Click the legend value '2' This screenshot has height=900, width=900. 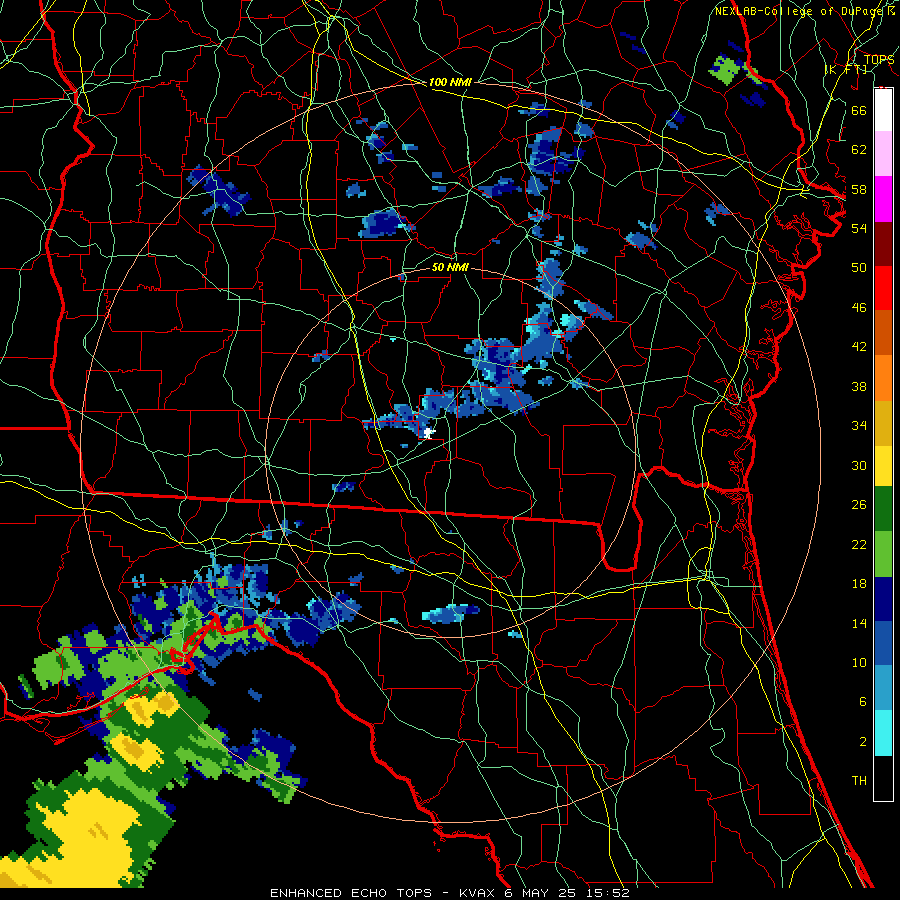click(x=862, y=742)
